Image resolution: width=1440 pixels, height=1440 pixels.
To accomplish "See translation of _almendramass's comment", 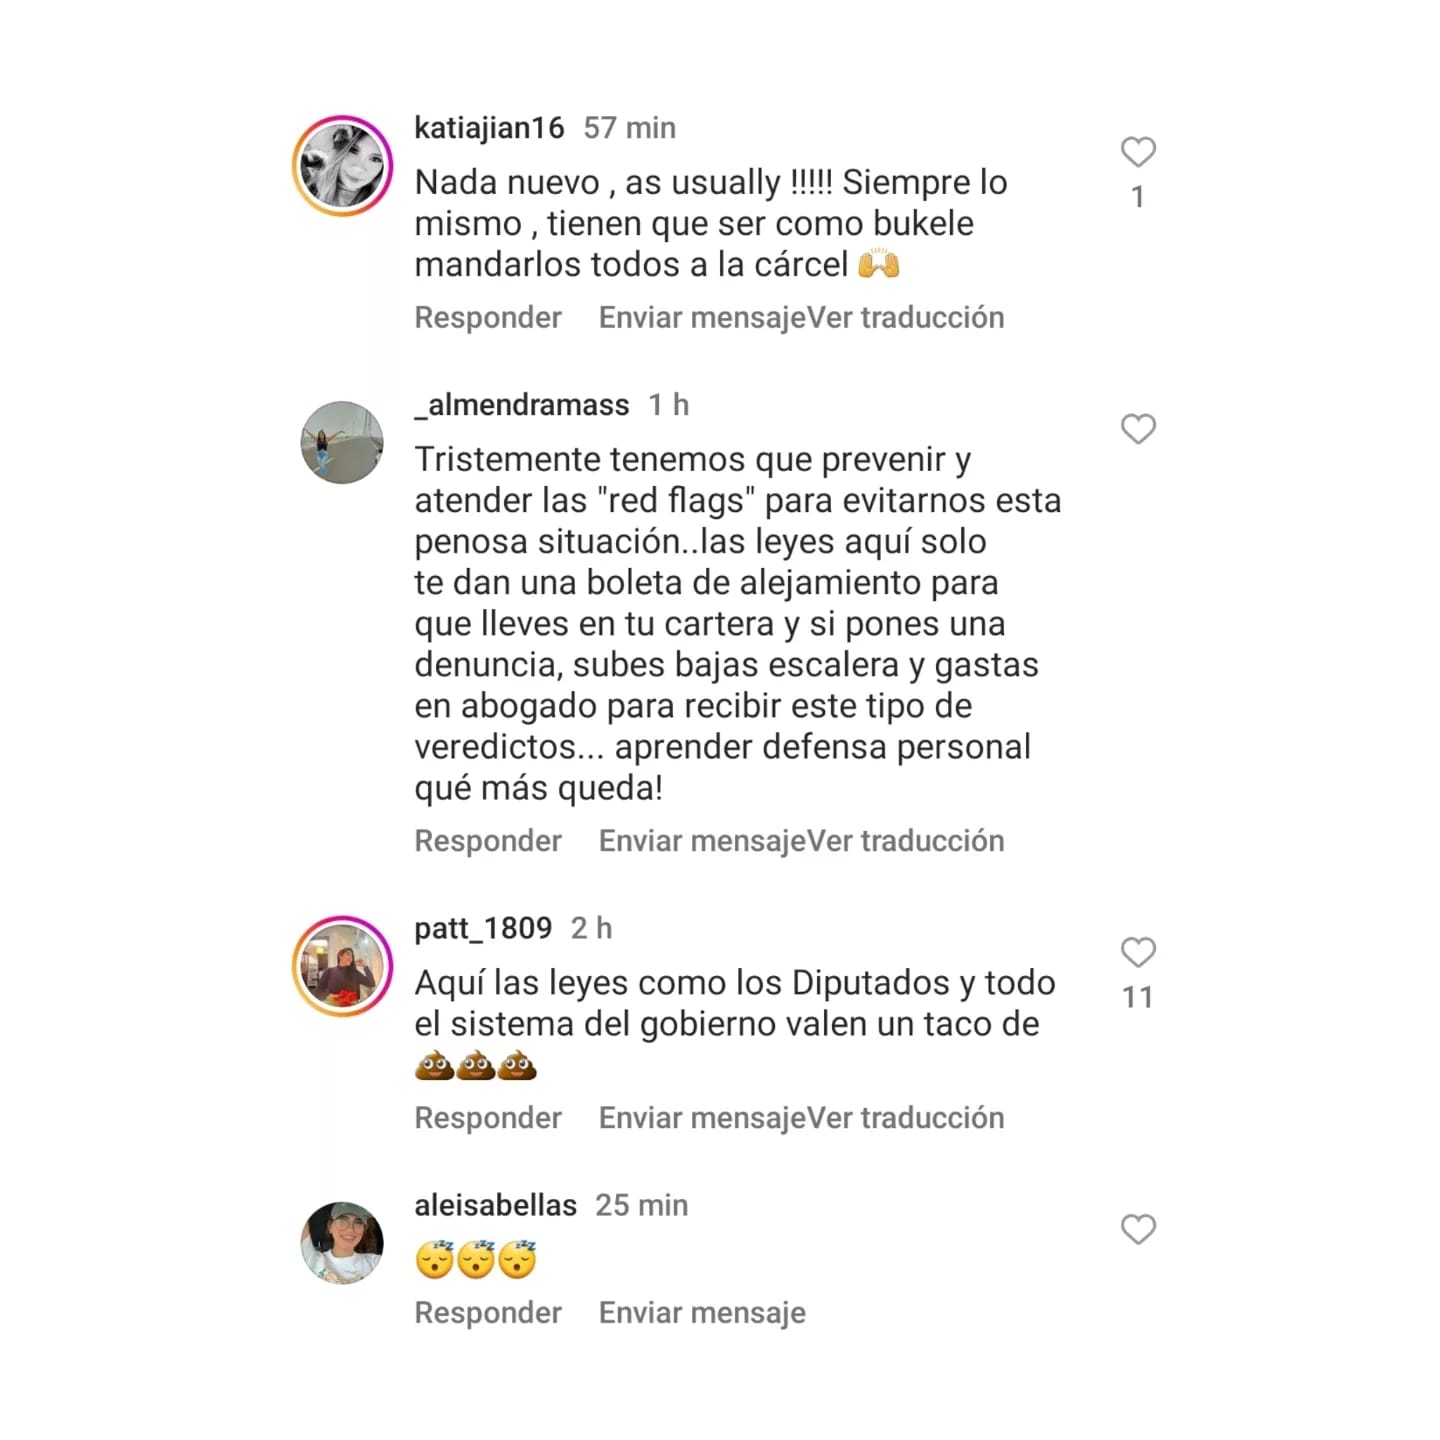I will (x=905, y=841).
